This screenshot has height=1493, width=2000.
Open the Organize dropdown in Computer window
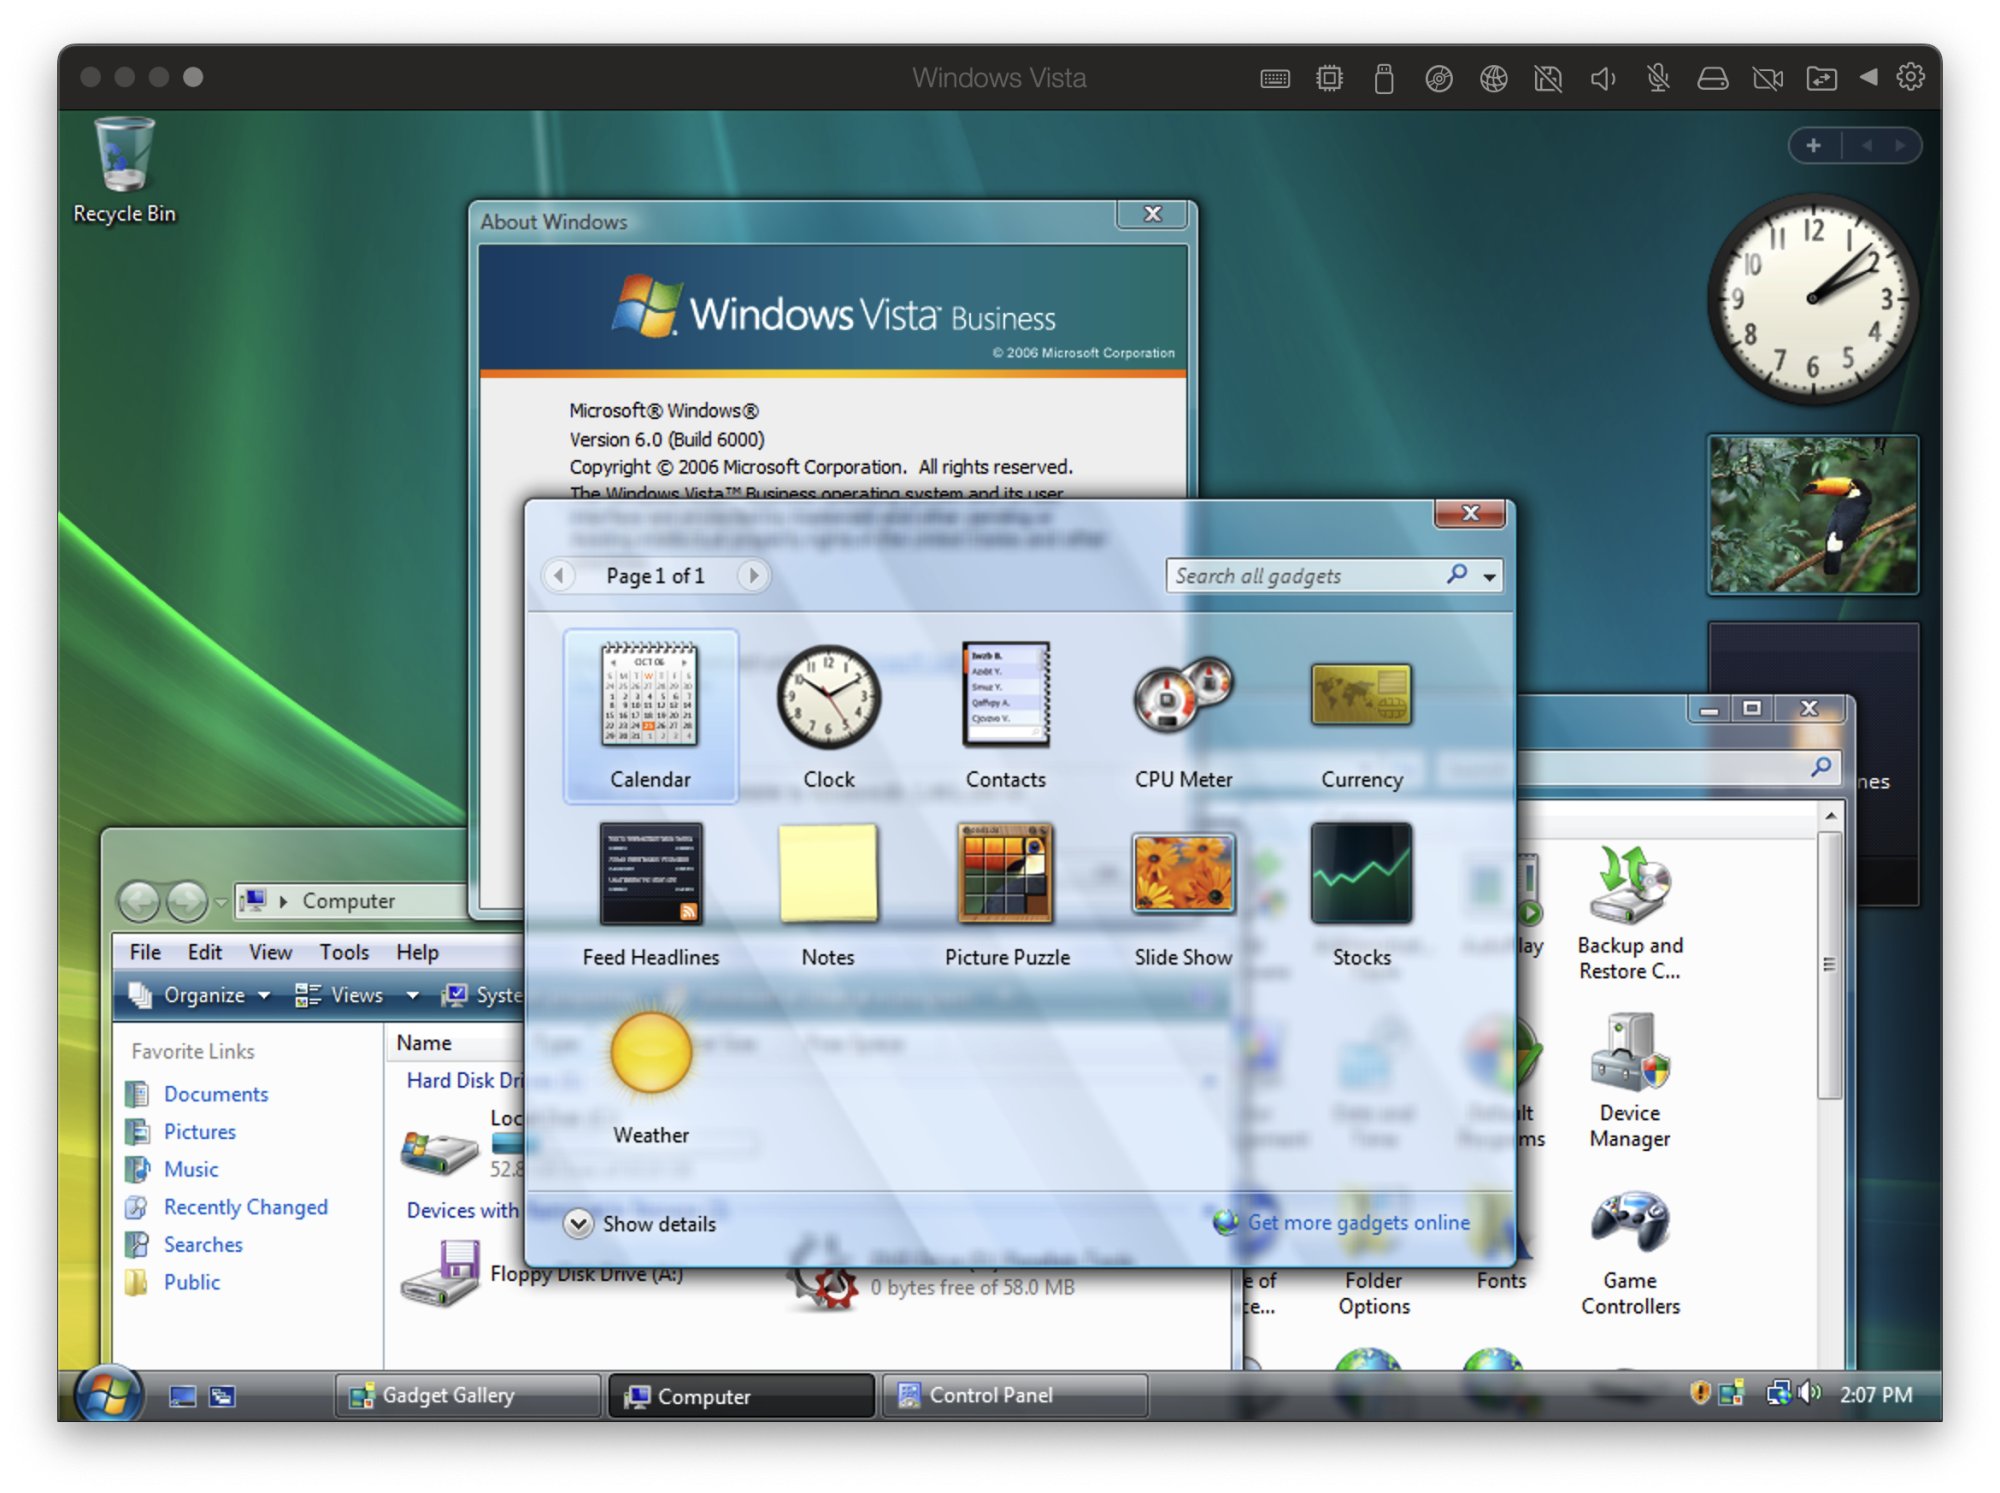tap(203, 995)
